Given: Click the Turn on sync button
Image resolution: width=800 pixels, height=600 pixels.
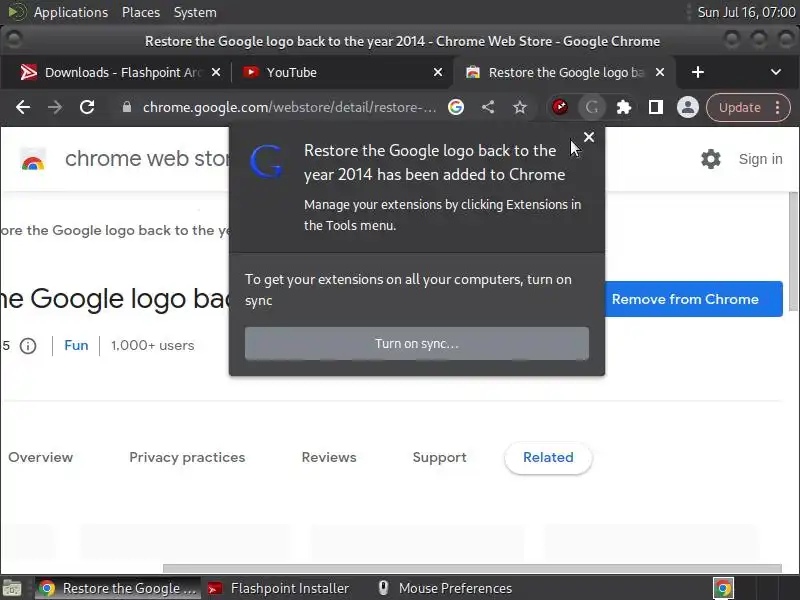Looking at the screenshot, I should point(417,343).
